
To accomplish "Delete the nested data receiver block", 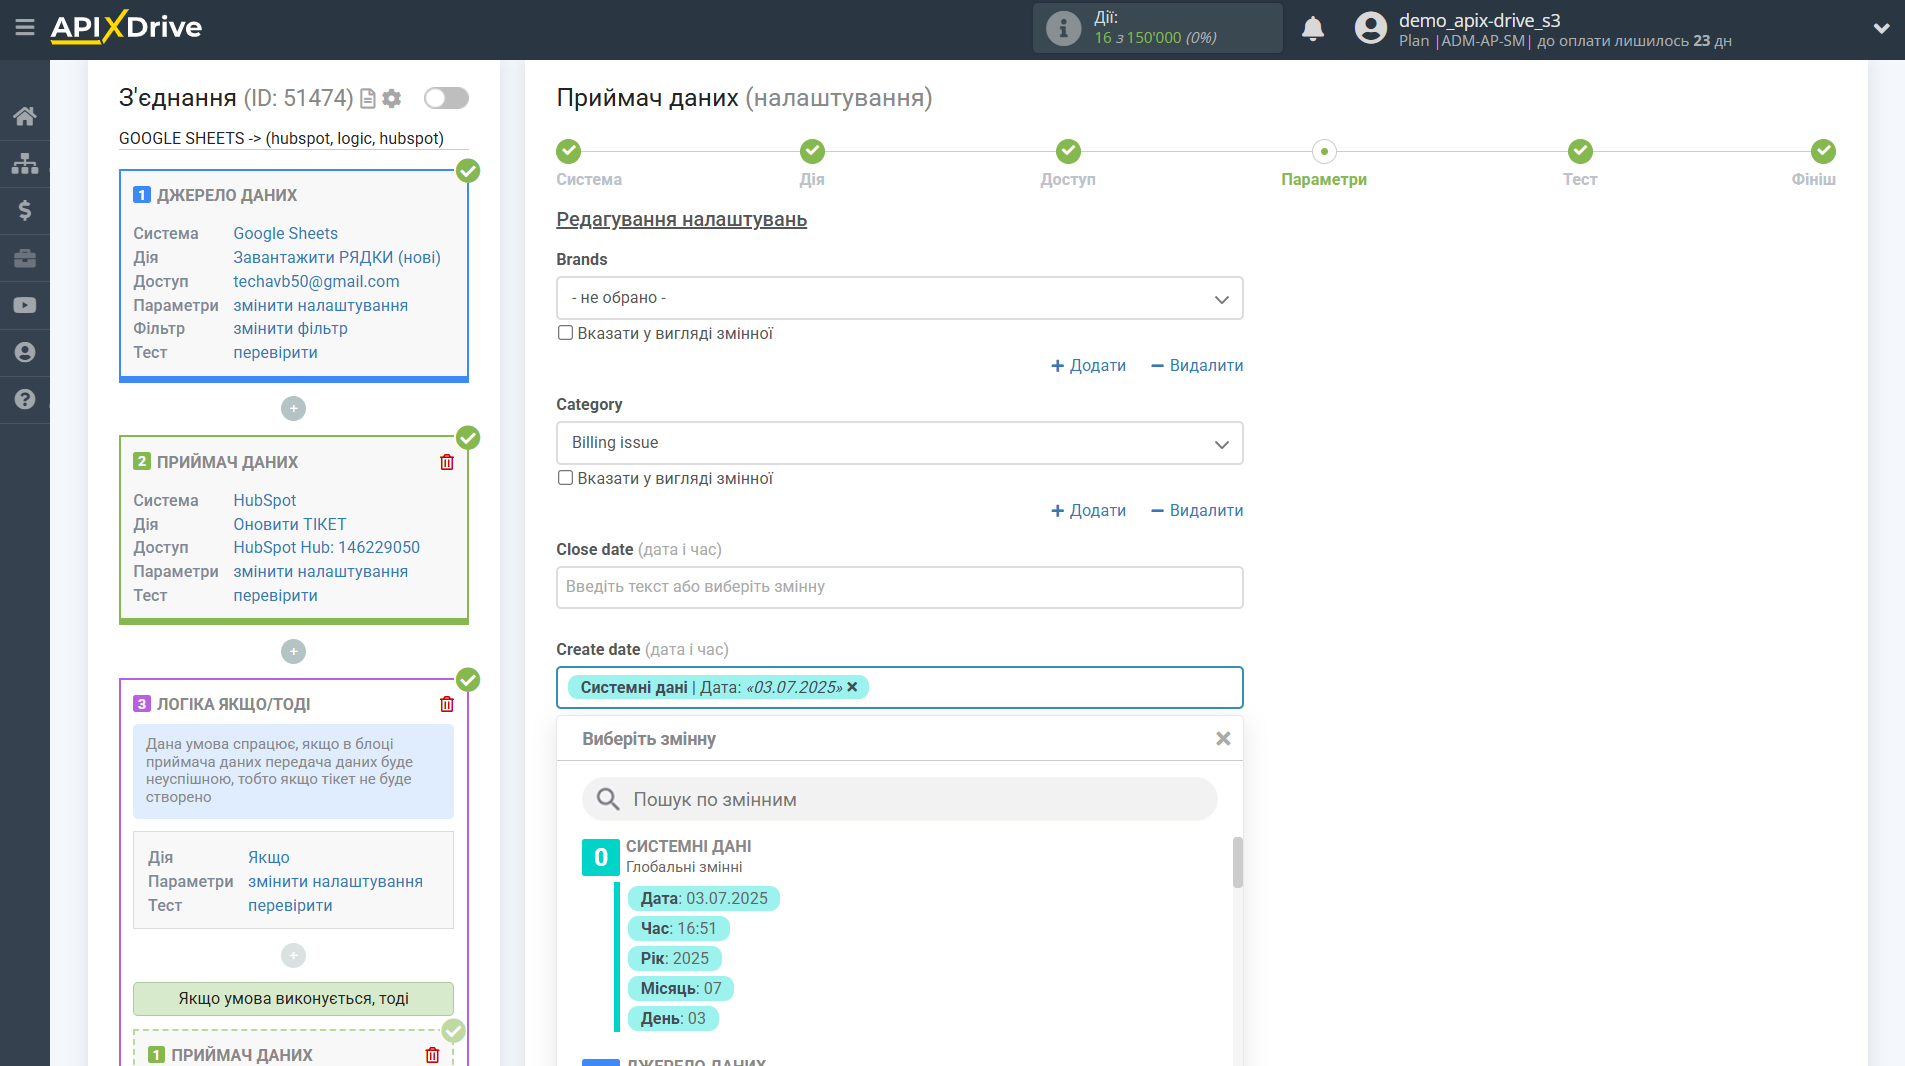I will pyautogui.click(x=432, y=1055).
